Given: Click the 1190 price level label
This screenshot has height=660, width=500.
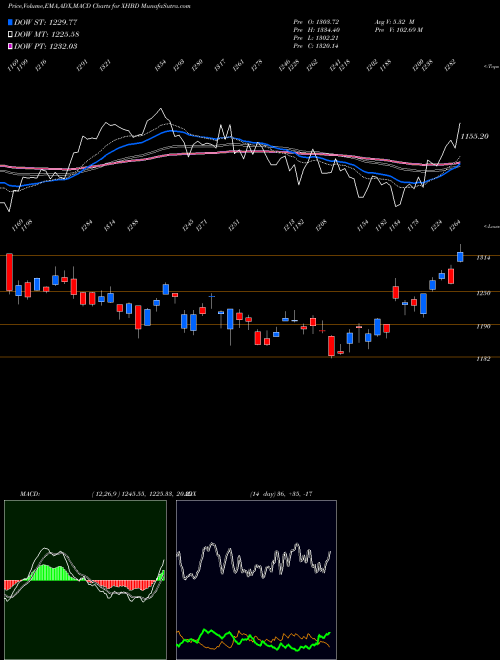Looking at the screenshot, I should (483, 326).
